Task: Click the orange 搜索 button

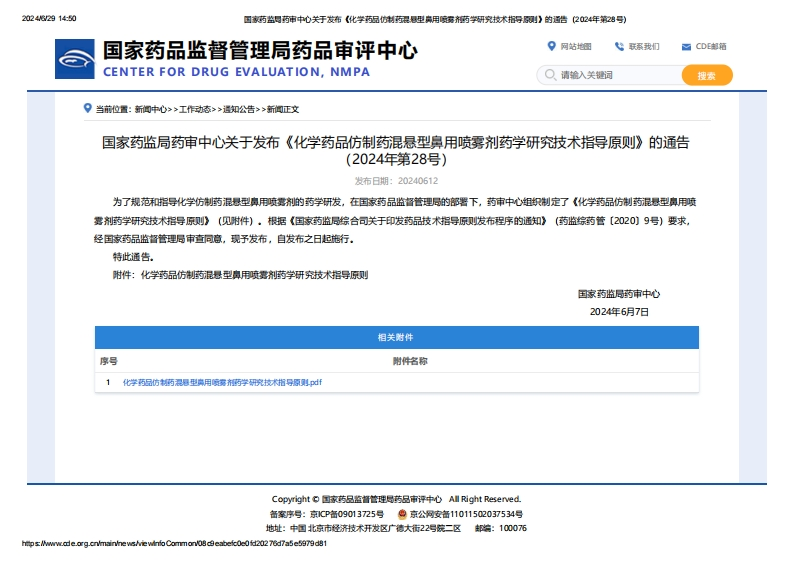Action: [707, 75]
